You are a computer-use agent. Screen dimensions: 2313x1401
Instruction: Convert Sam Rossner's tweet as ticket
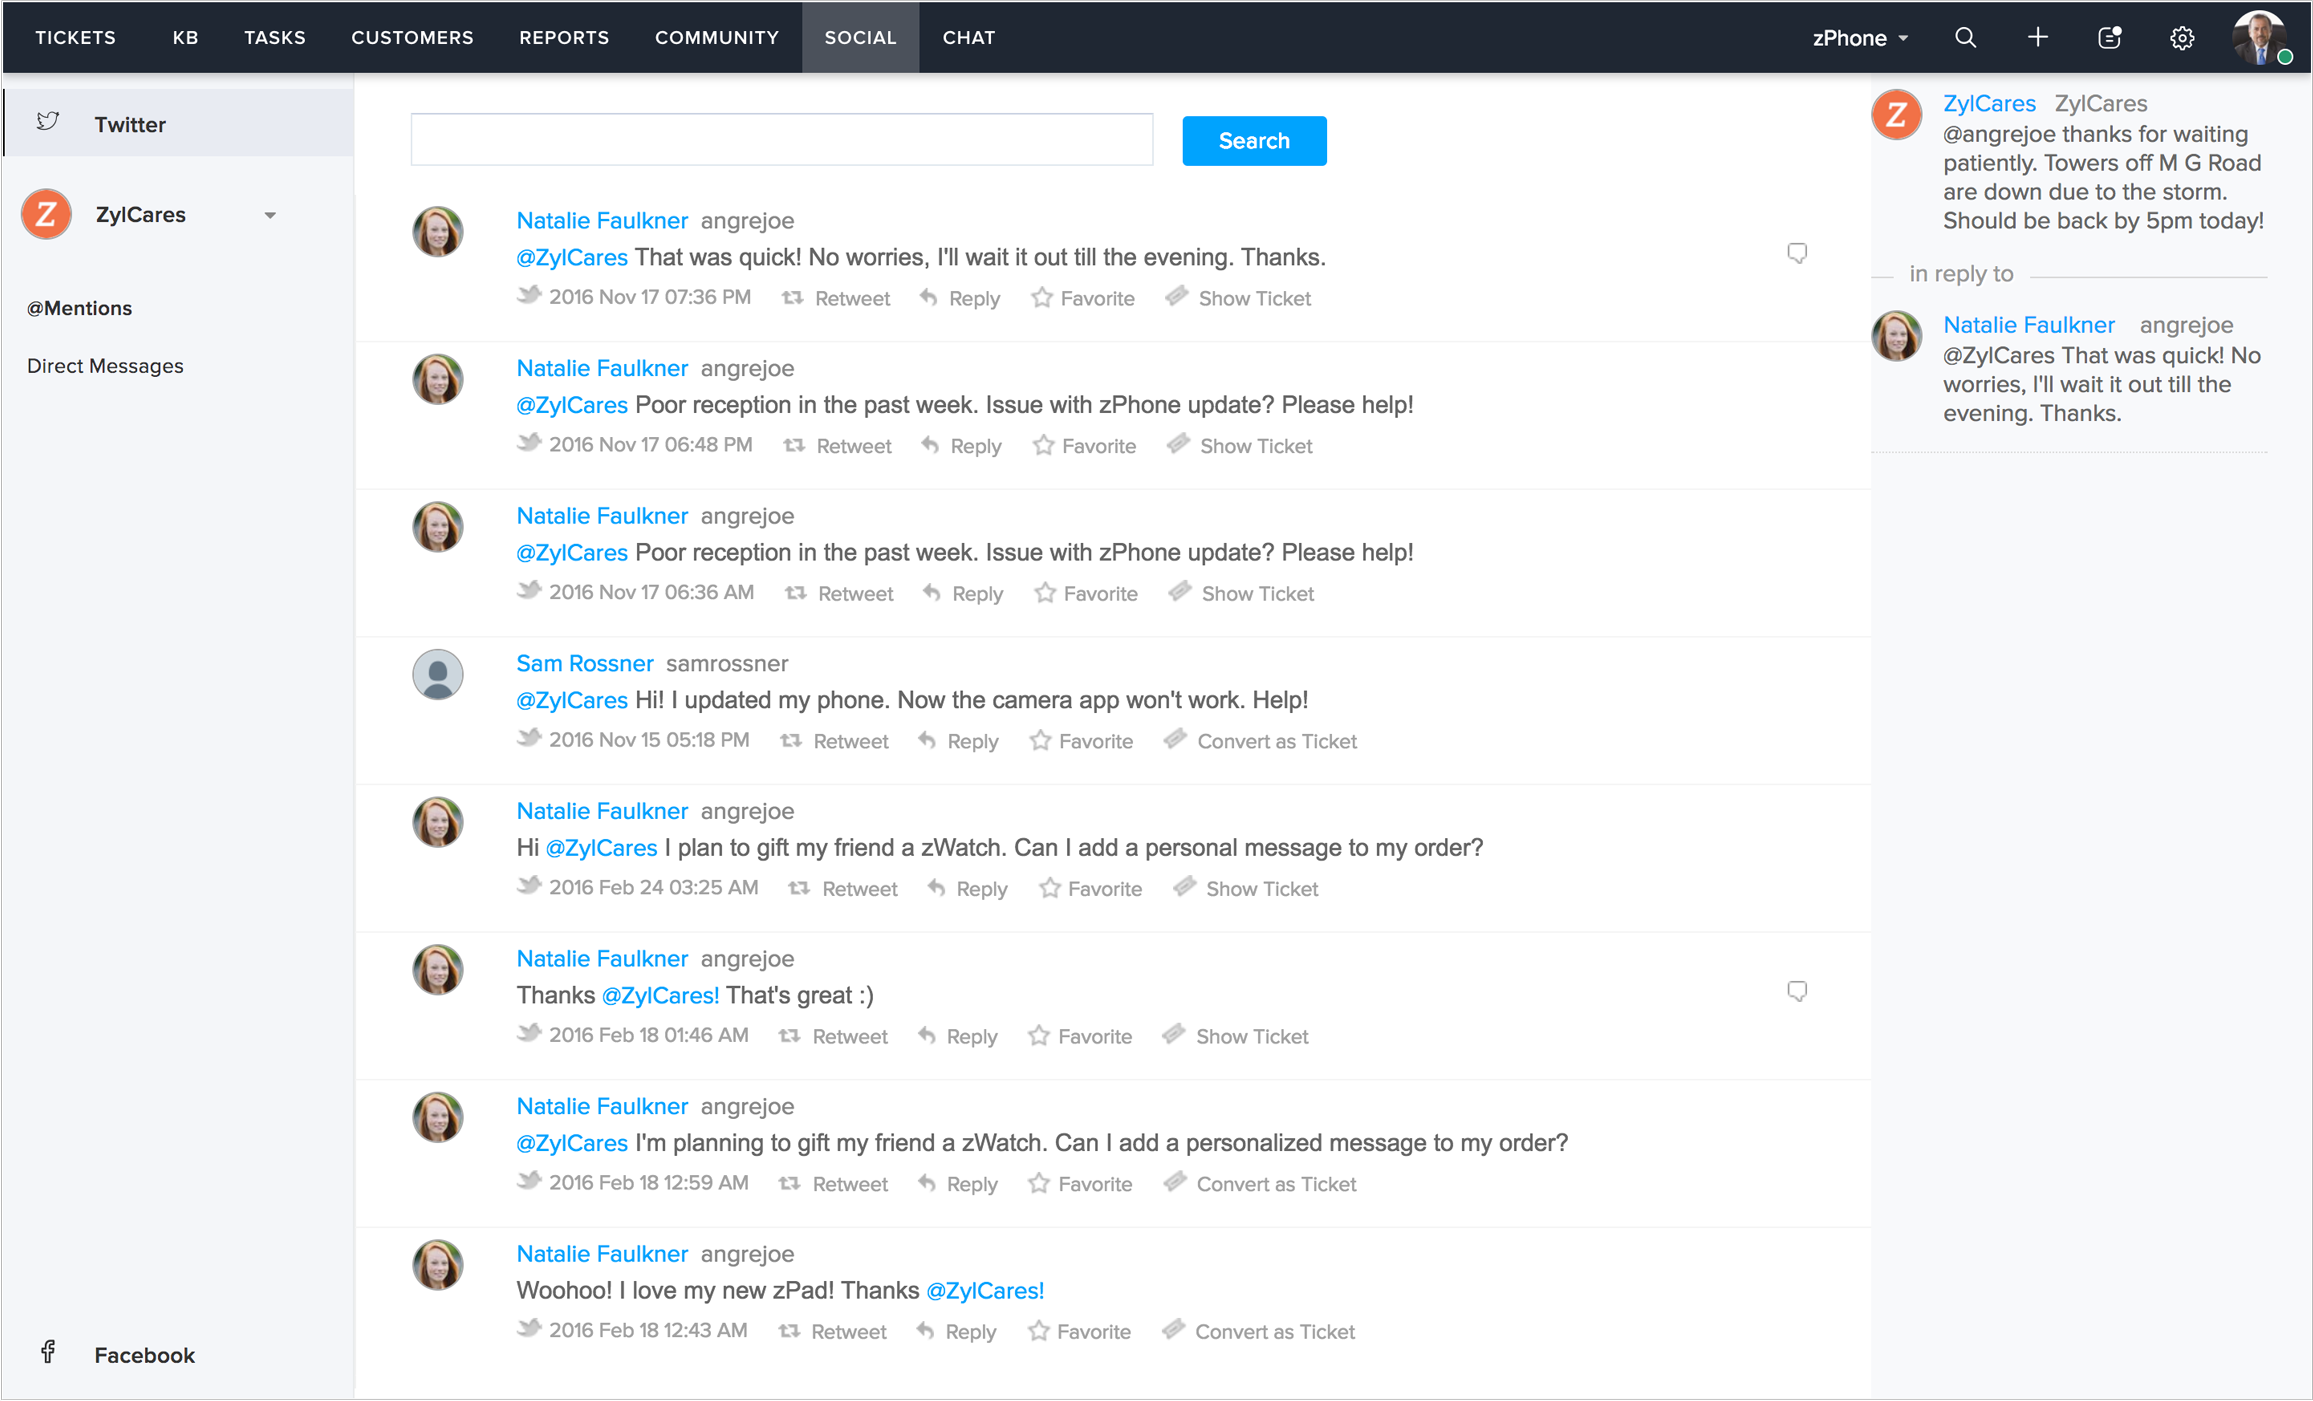click(x=1260, y=741)
